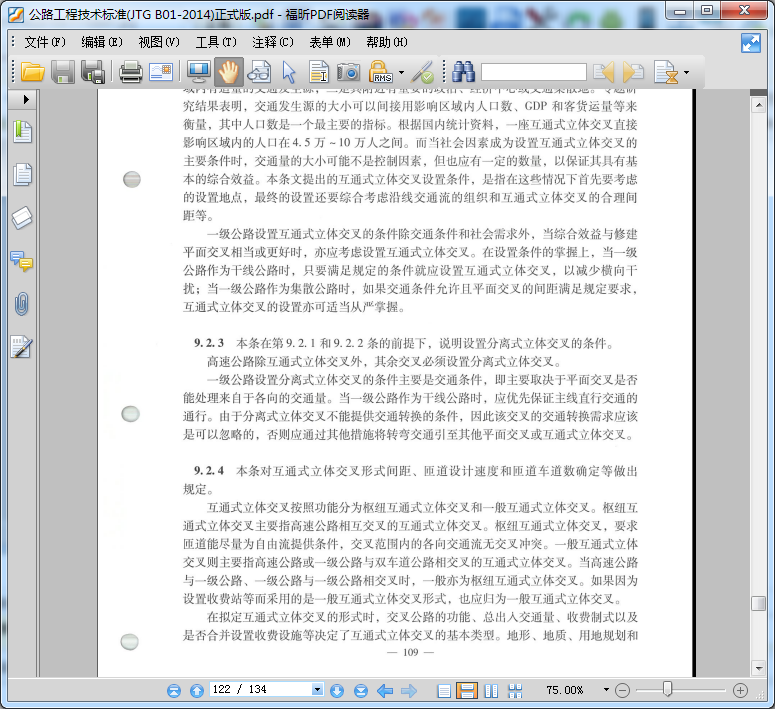Switch to single page layout
This screenshot has width=775, height=709.
(444, 691)
